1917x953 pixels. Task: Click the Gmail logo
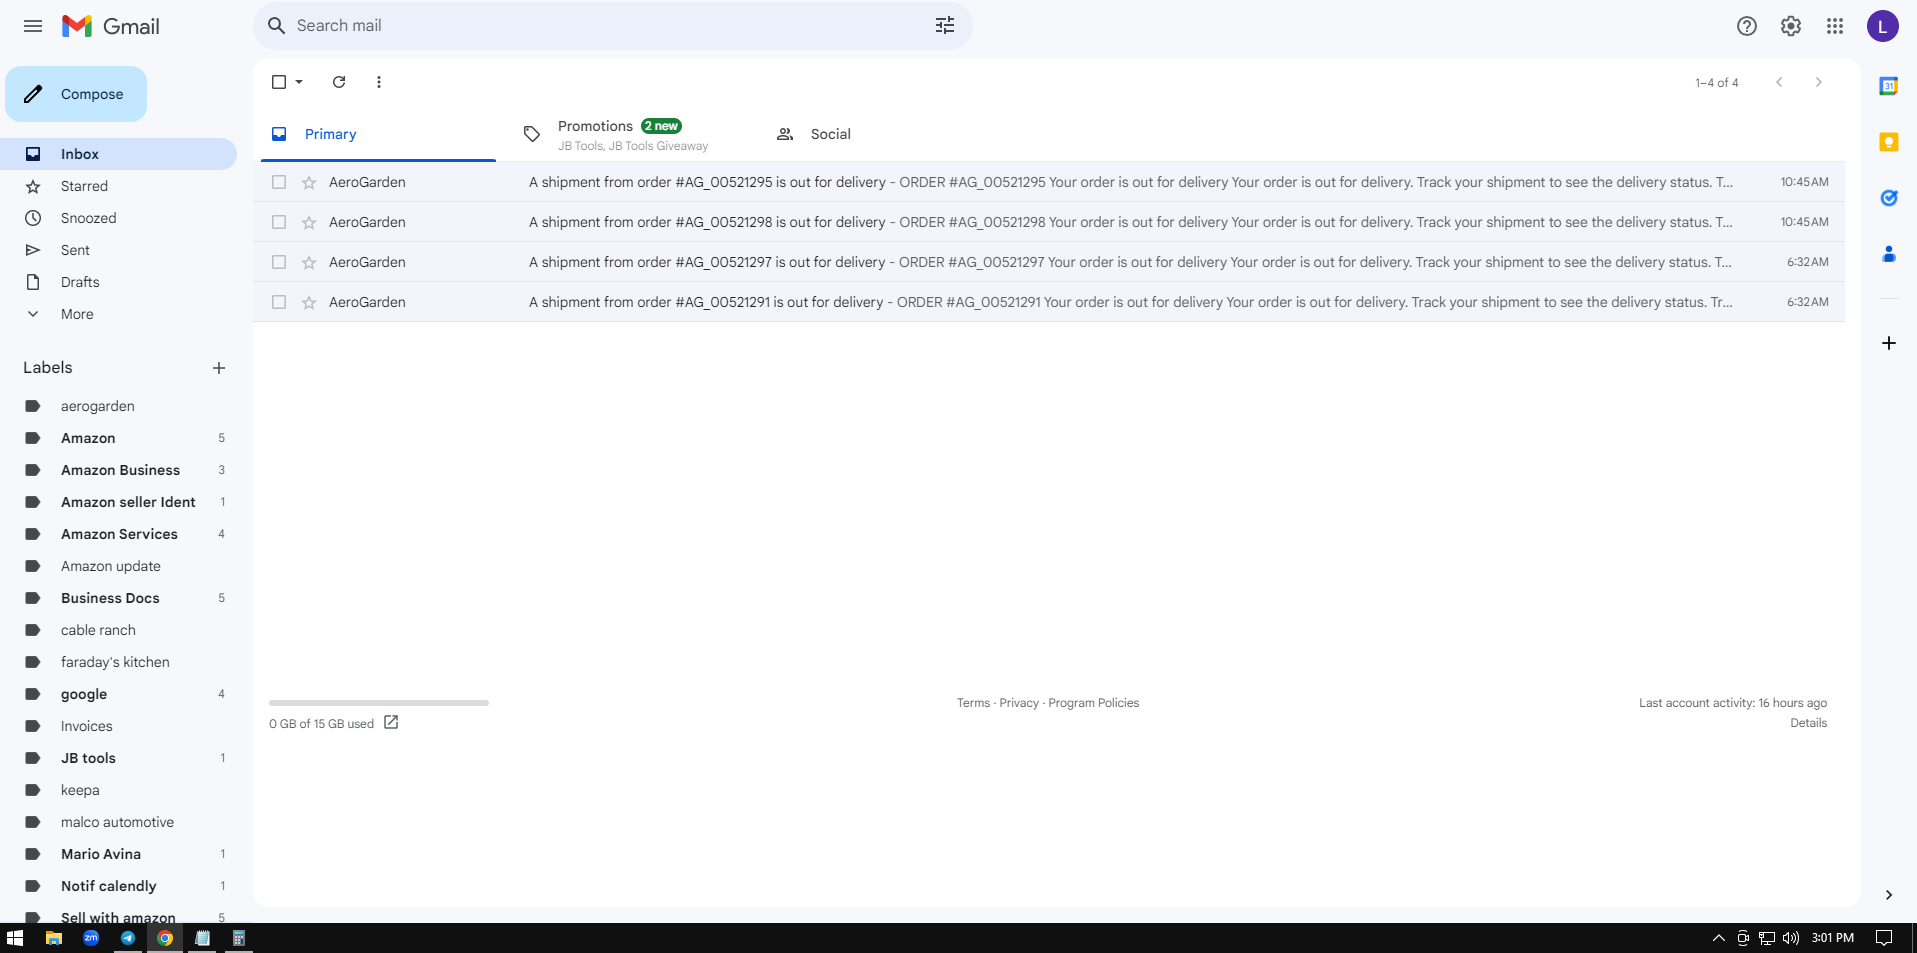pos(111,26)
